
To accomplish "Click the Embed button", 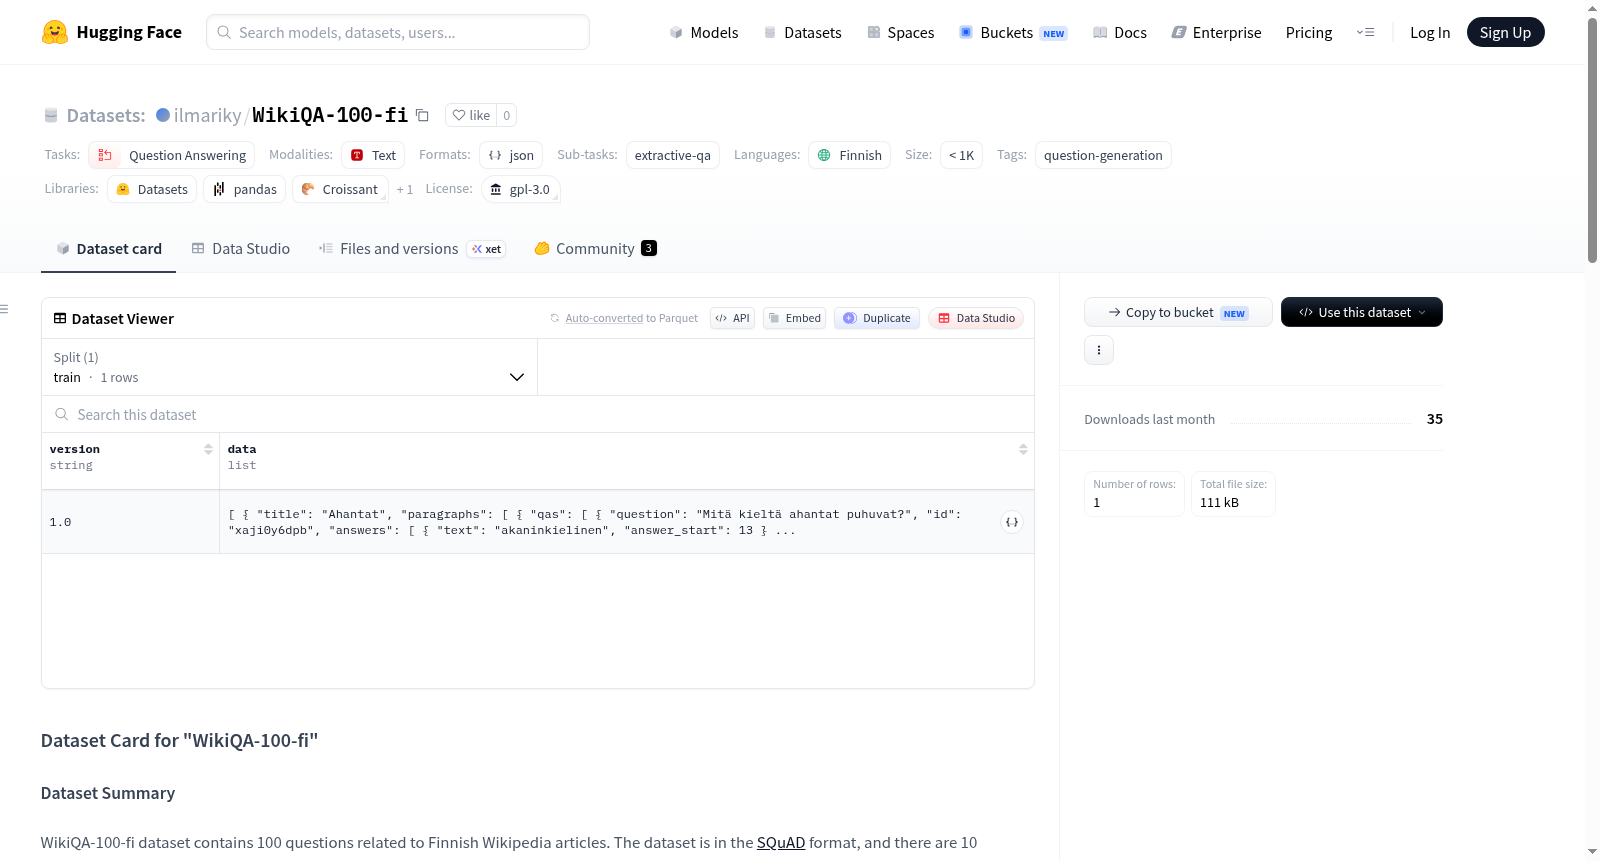I will tap(794, 318).
